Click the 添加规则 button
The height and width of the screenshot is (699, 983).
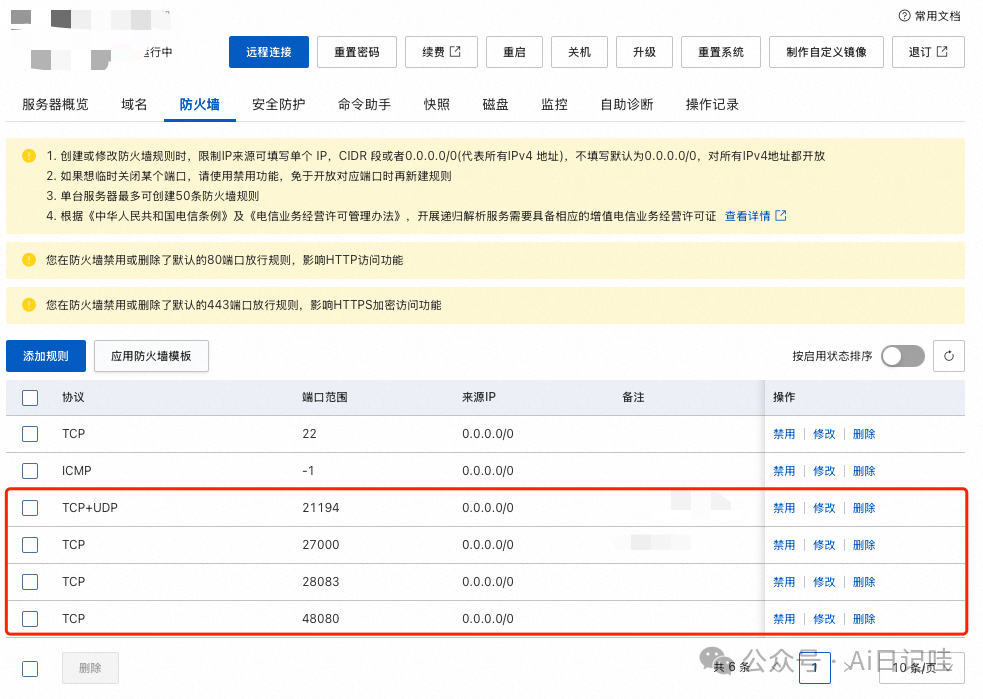click(x=46, y=356)
